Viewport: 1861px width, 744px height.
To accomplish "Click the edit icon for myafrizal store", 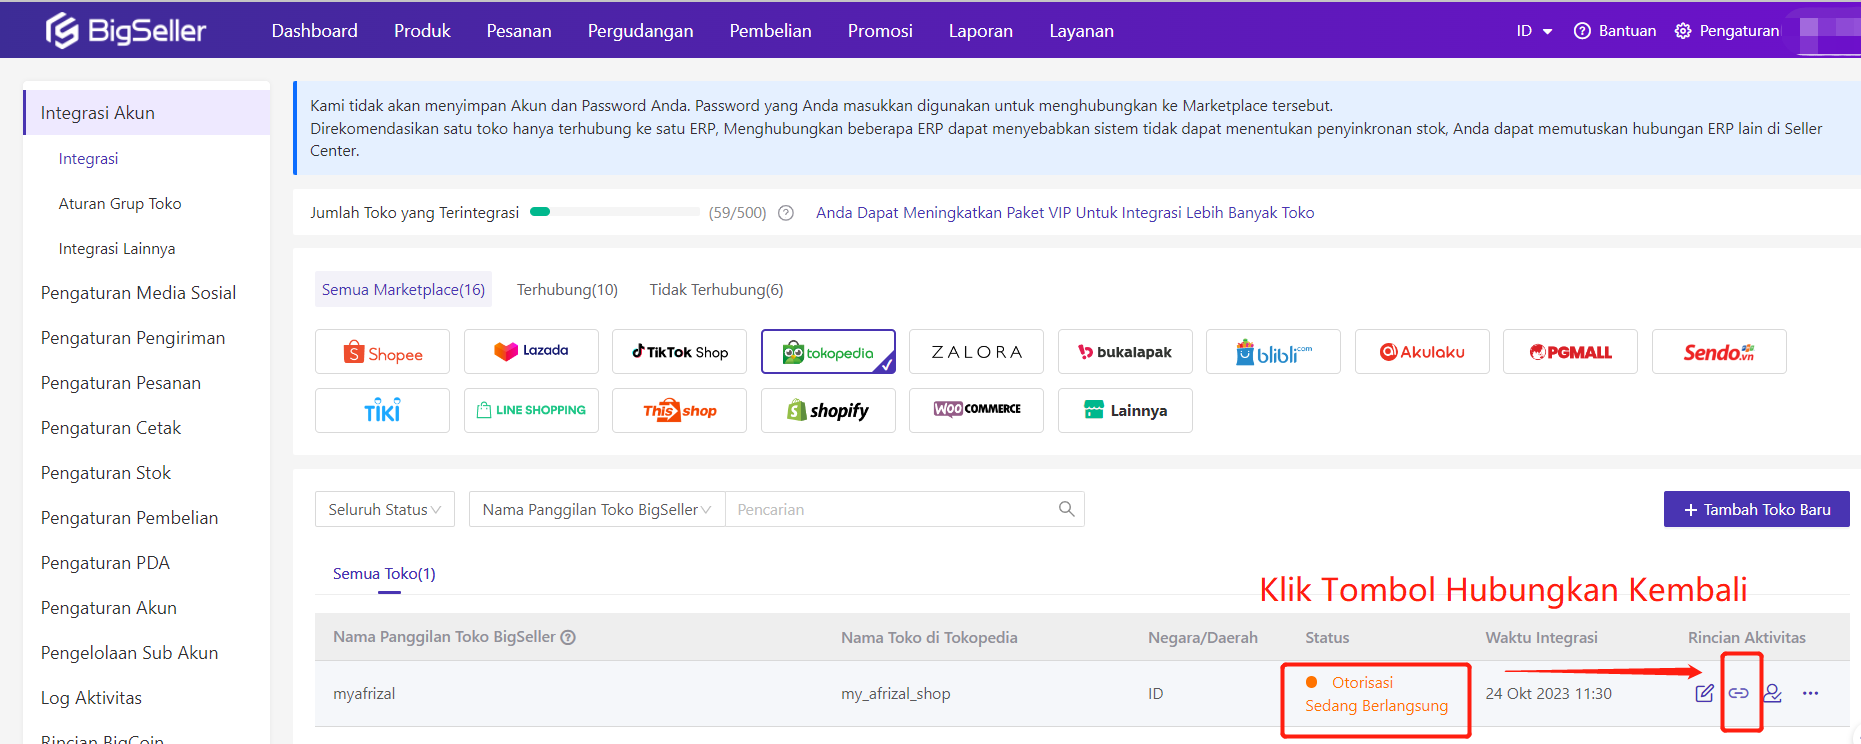I will pyautogui.click(x=1704, y=693).
